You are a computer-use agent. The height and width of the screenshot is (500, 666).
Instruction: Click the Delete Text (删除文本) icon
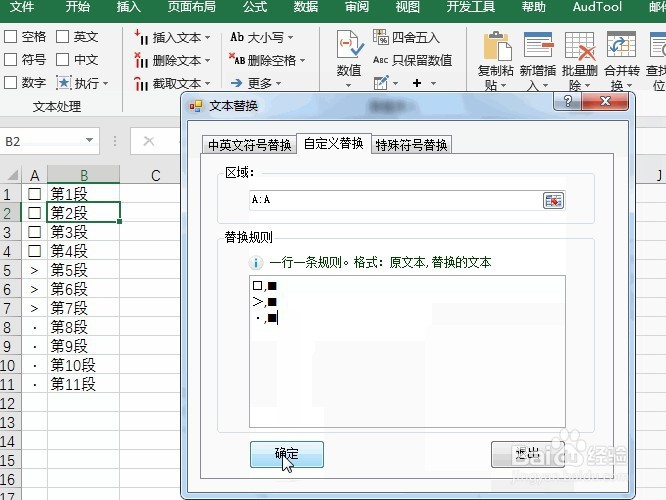pos(141,60)
